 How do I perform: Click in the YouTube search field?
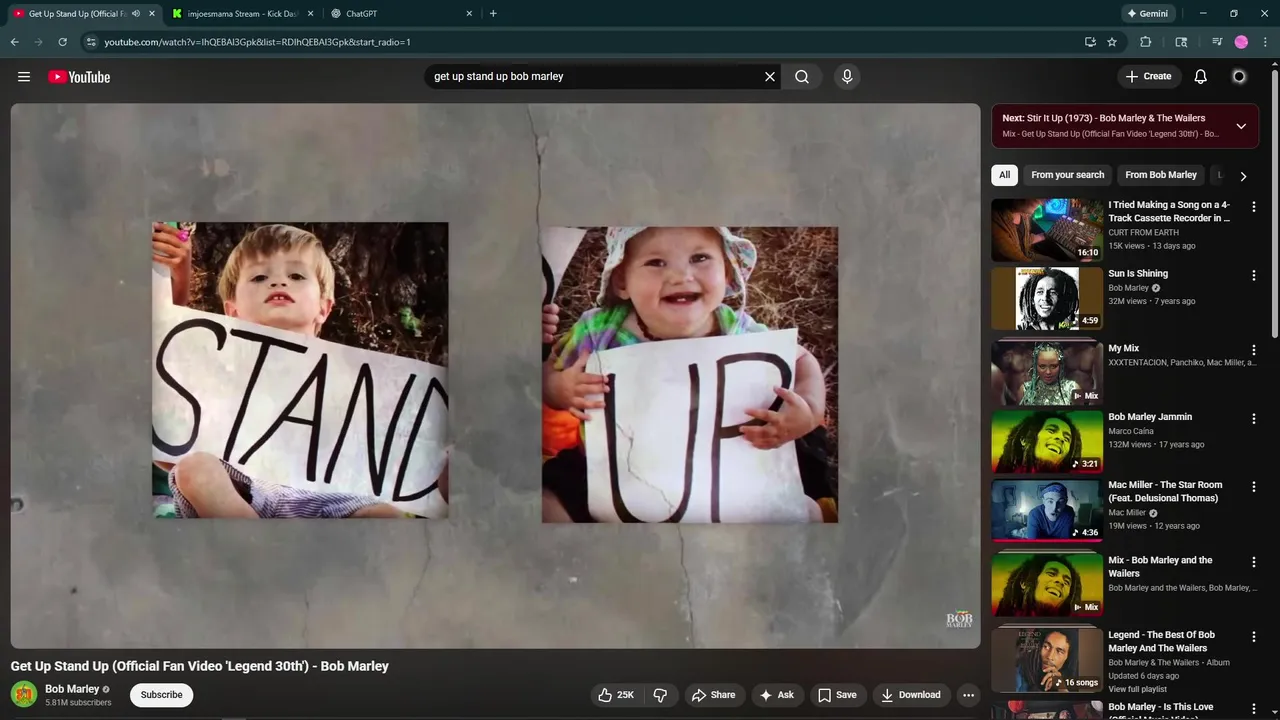point(594,76)
